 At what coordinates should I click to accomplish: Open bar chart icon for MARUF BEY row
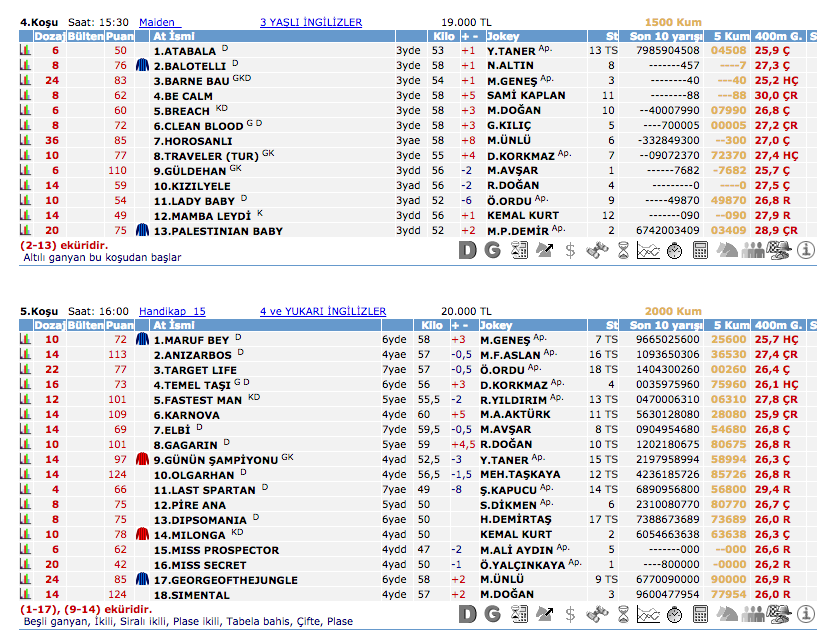[27, 340]
